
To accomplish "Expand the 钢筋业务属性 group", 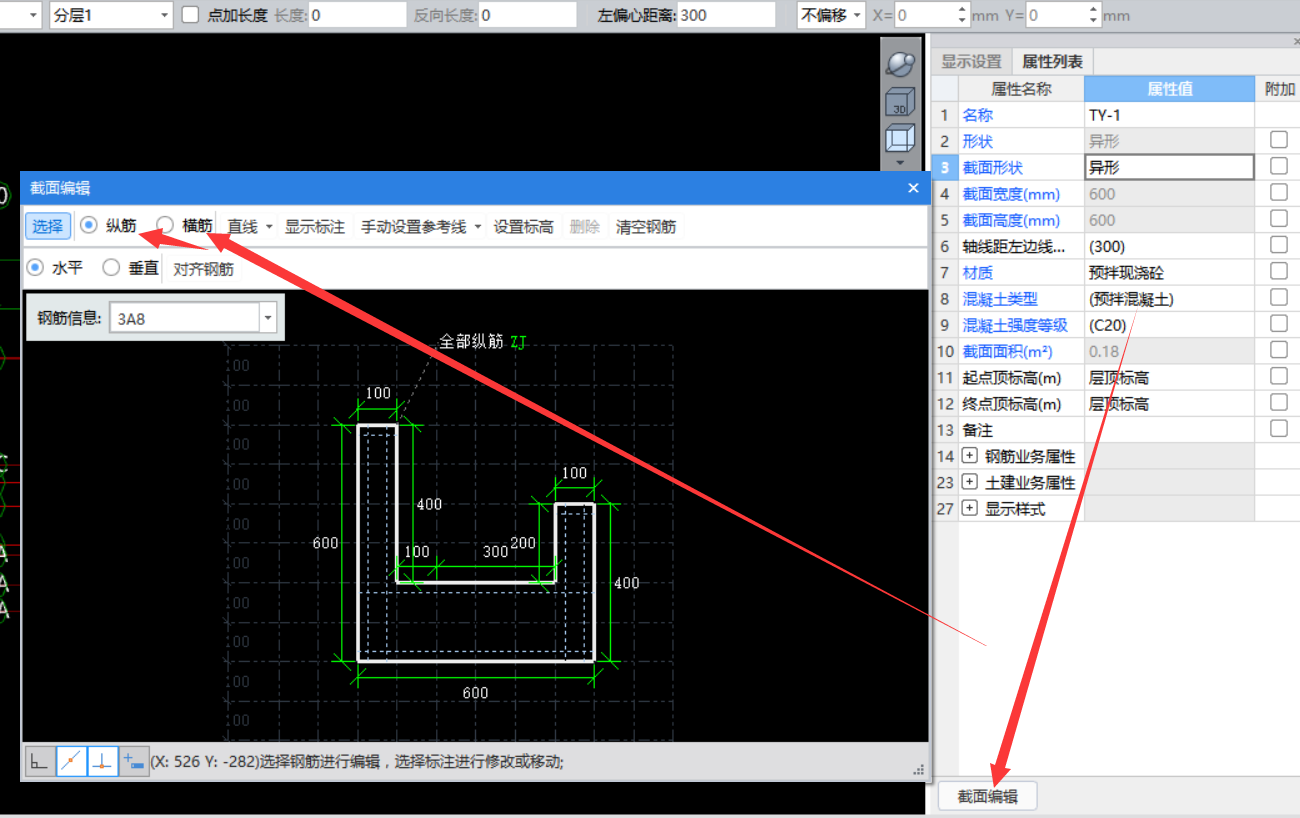I will [969, 456].
